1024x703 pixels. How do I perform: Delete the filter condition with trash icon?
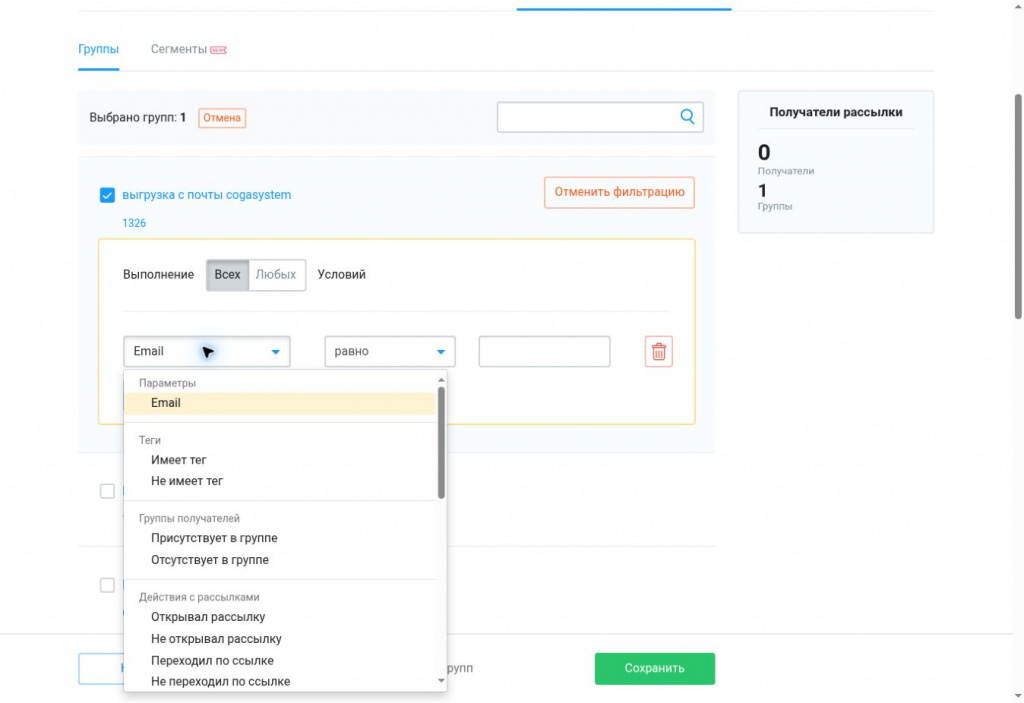(658, 352)
